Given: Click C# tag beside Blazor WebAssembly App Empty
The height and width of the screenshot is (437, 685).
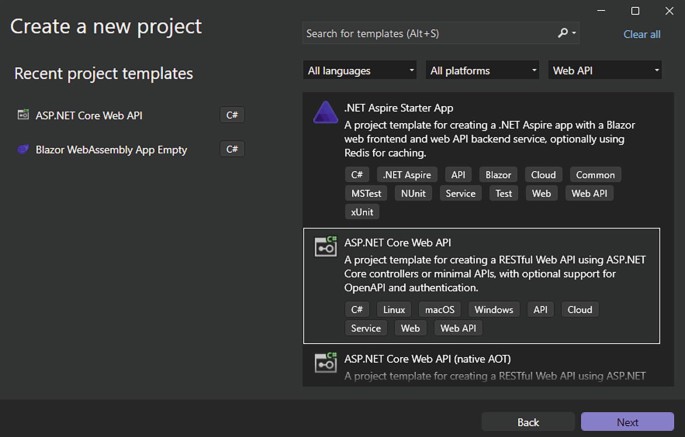Looking at the screenshot, I should tap(232, 149).
